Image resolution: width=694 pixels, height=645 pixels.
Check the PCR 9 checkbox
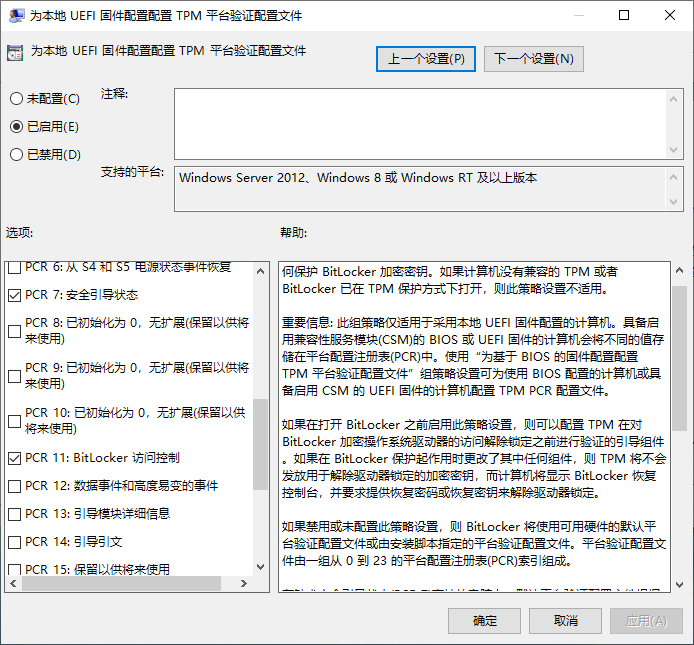(x=15, y=376)
